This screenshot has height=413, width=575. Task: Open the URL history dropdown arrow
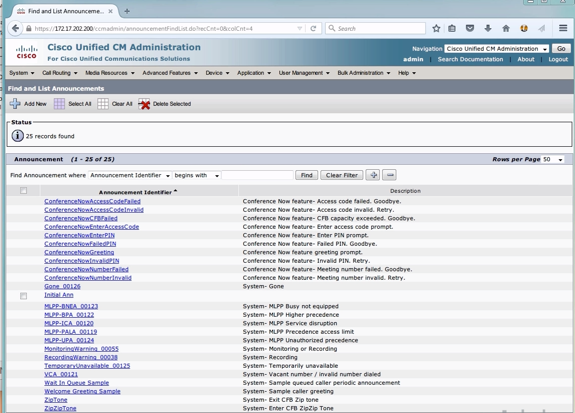(300, 28)
